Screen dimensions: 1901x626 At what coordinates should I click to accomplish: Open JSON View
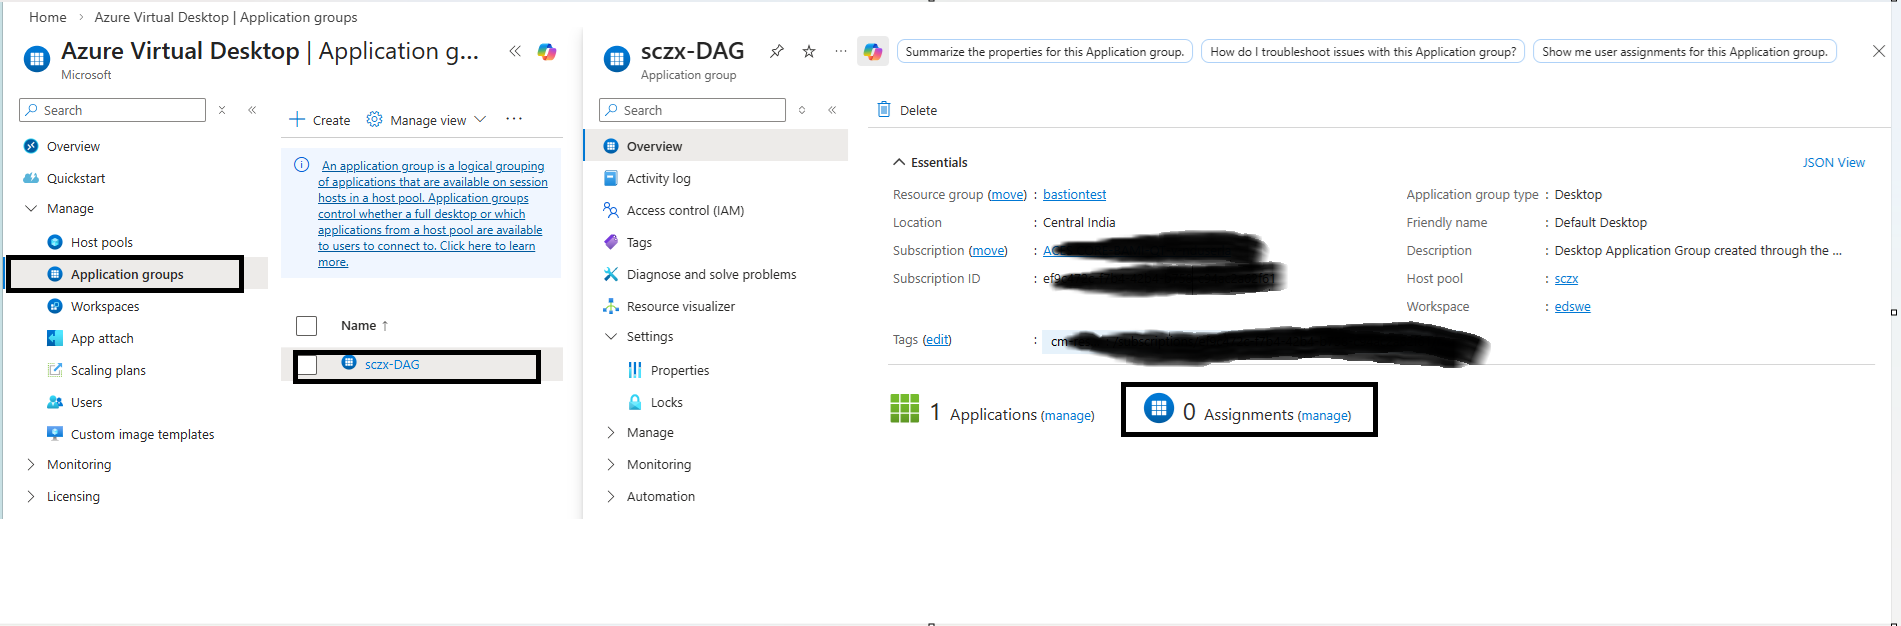(x=1833, y=162)
